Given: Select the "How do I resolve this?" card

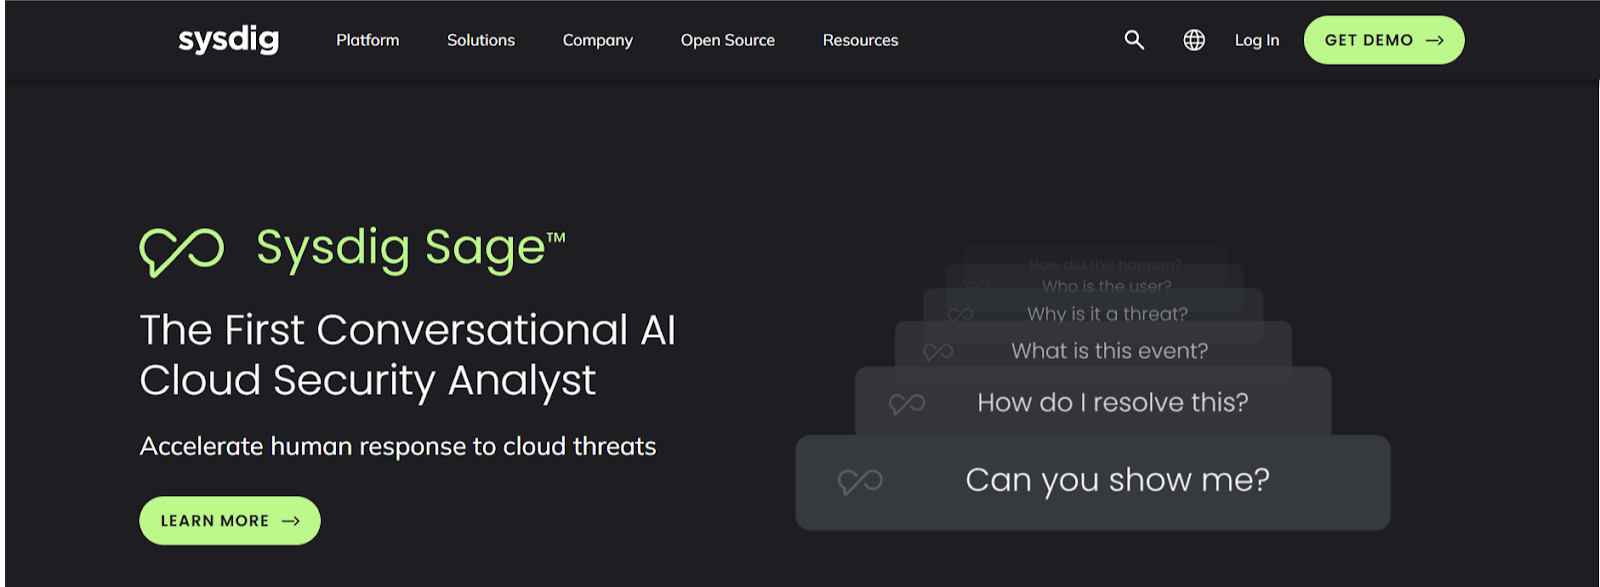Looking at the screenshot, I should coord(1093,401).
